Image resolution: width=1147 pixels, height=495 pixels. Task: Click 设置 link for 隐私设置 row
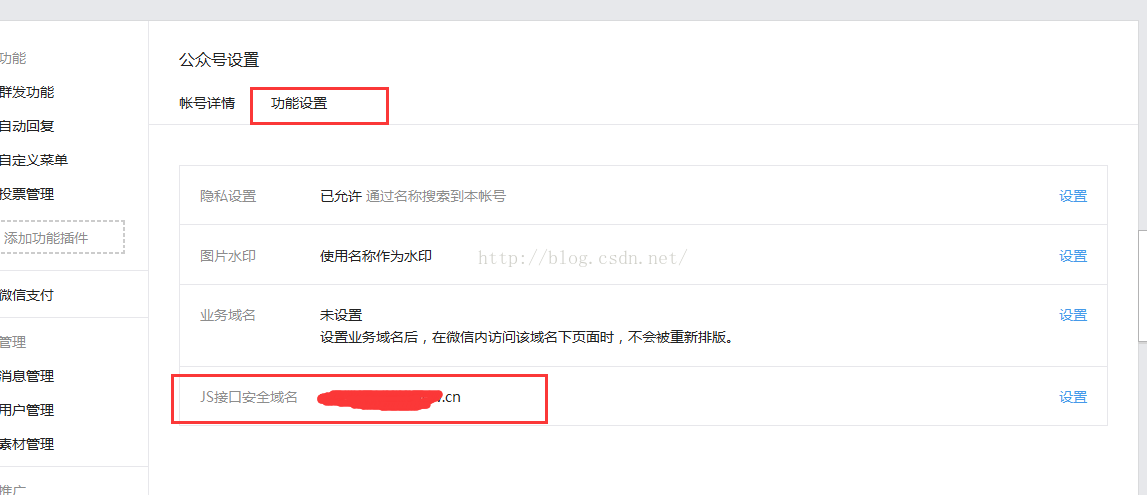(x=1073, y=196)
